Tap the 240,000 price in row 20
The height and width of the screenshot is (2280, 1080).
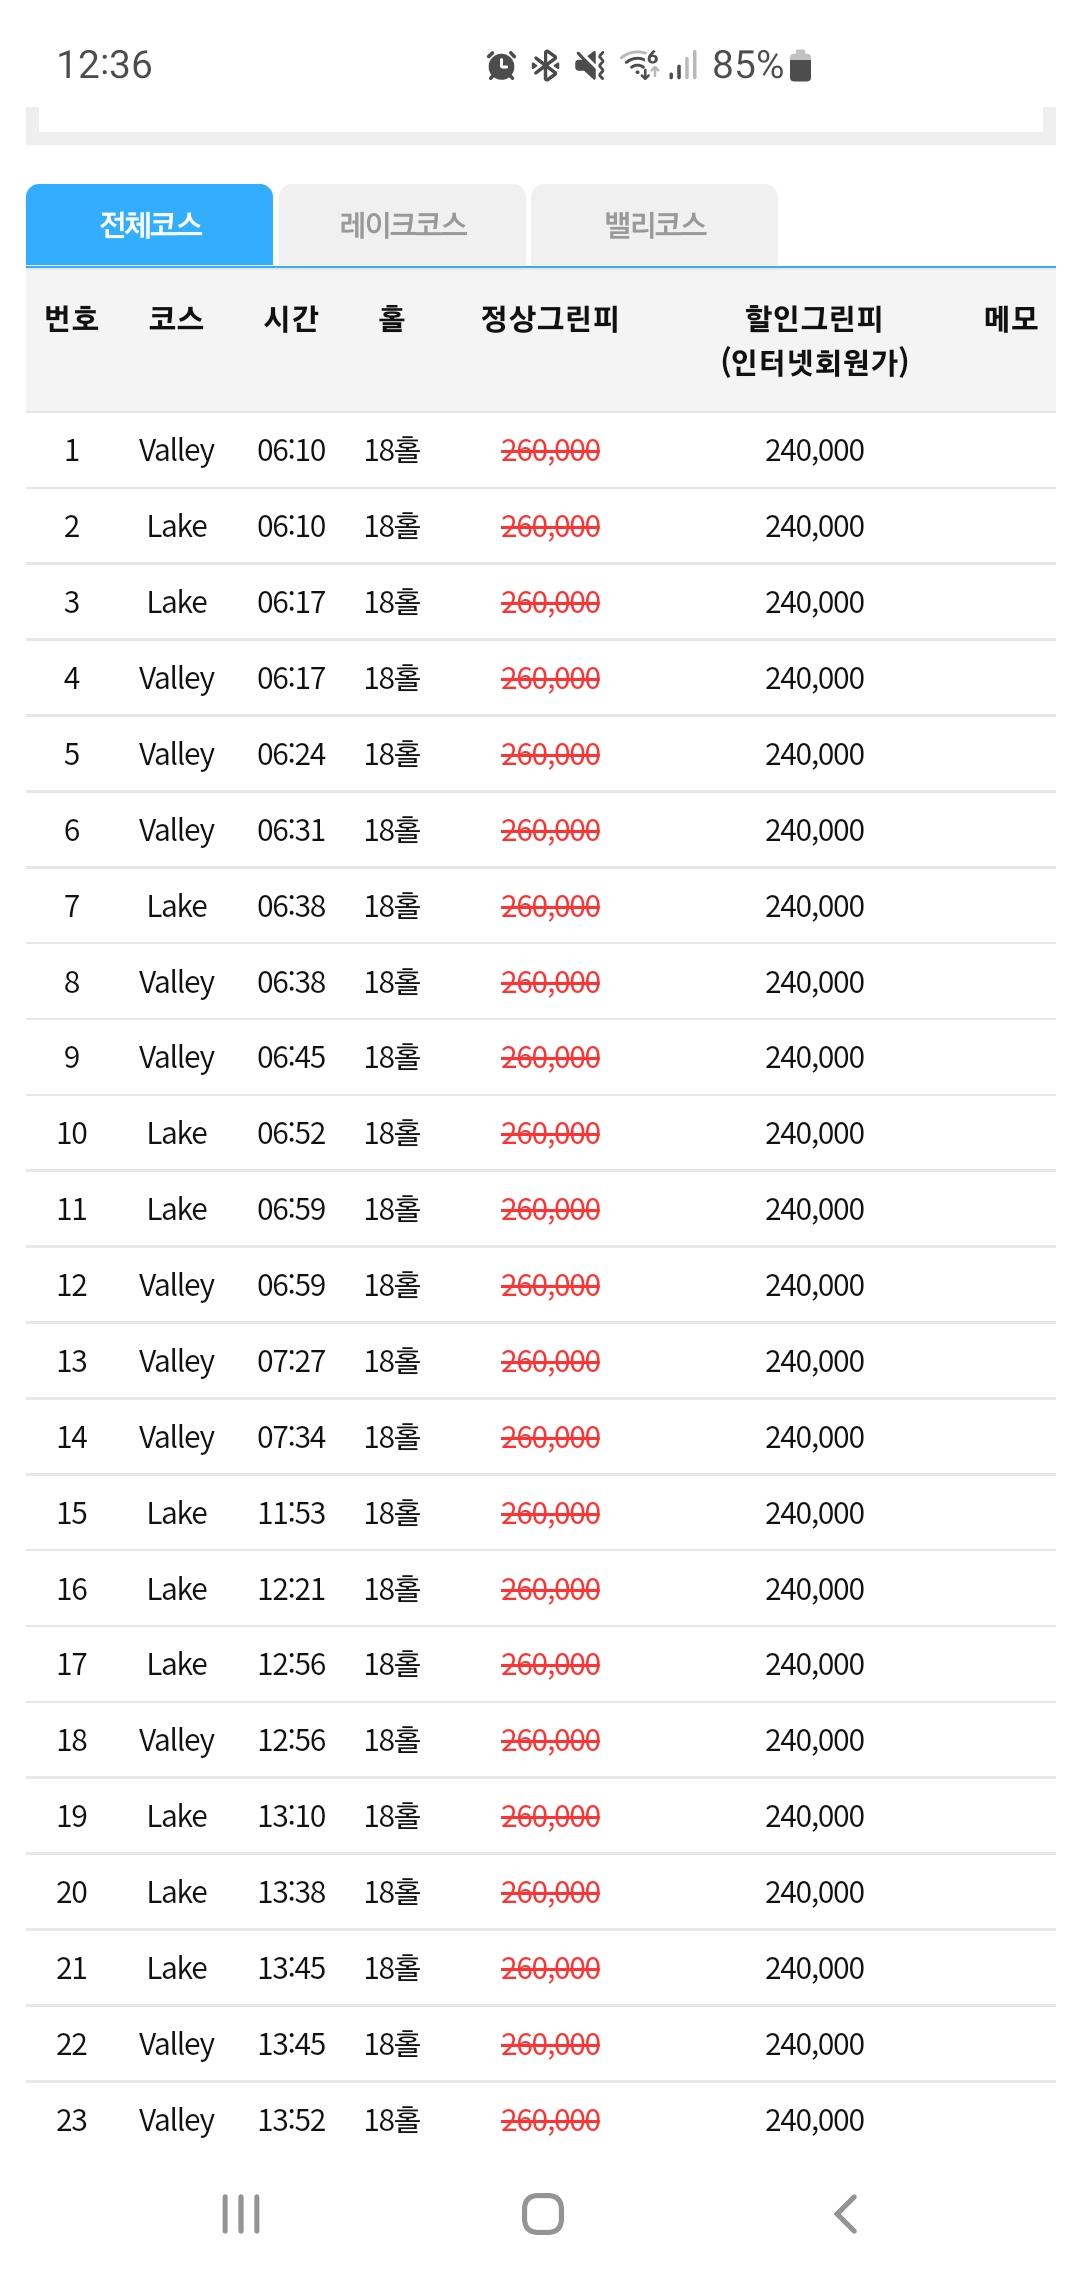pyautogui.click(x=814, y=1892)
